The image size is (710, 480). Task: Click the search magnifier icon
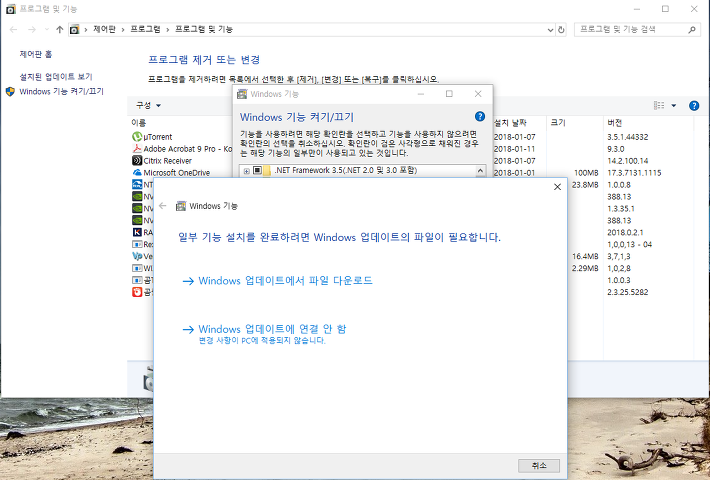pyautogui.click(x=691, y=29)
